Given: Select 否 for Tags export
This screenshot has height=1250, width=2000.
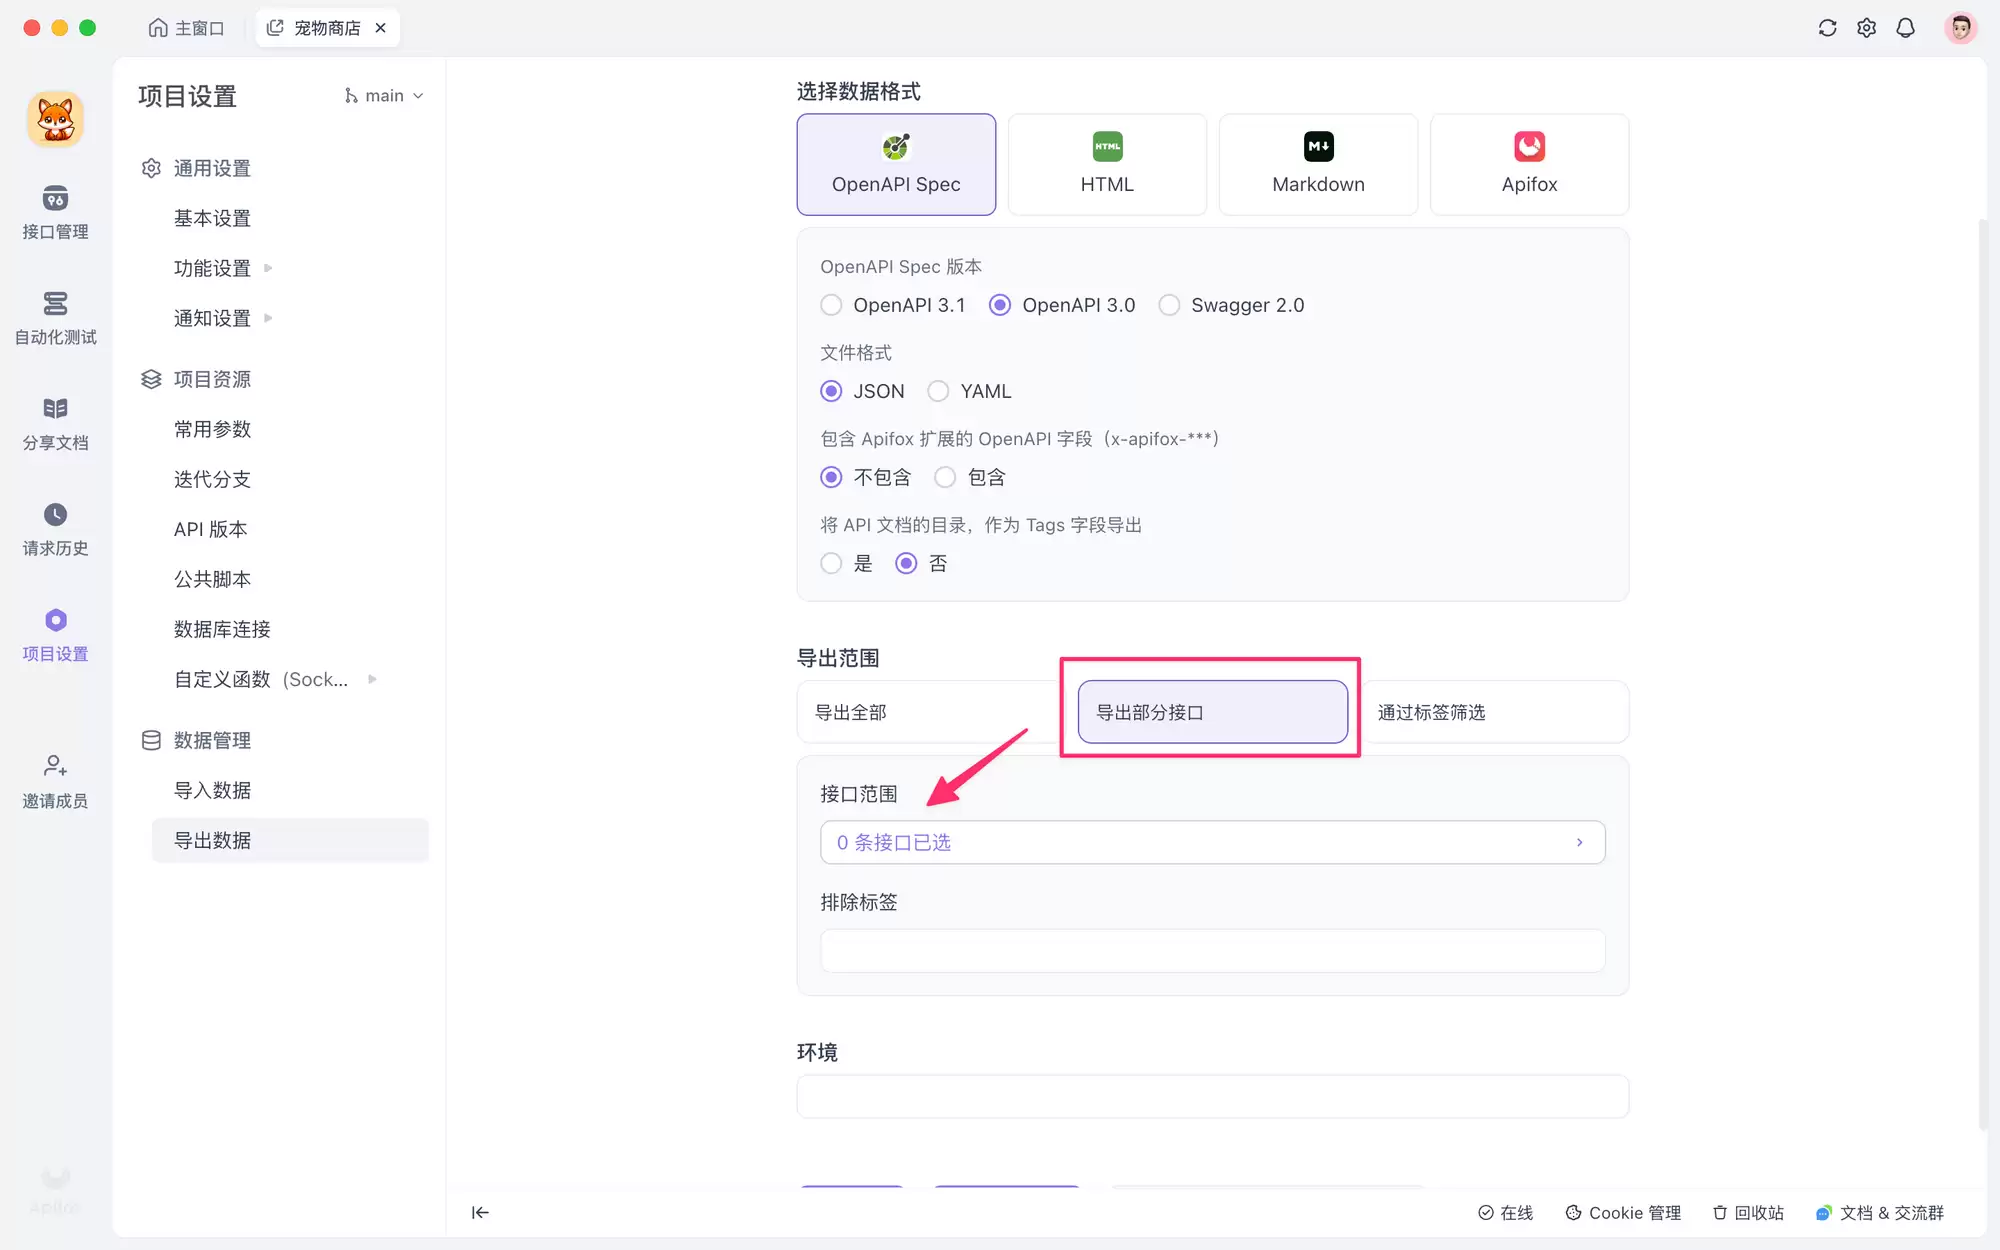Looking at the screenshot, I should [906, 563].
